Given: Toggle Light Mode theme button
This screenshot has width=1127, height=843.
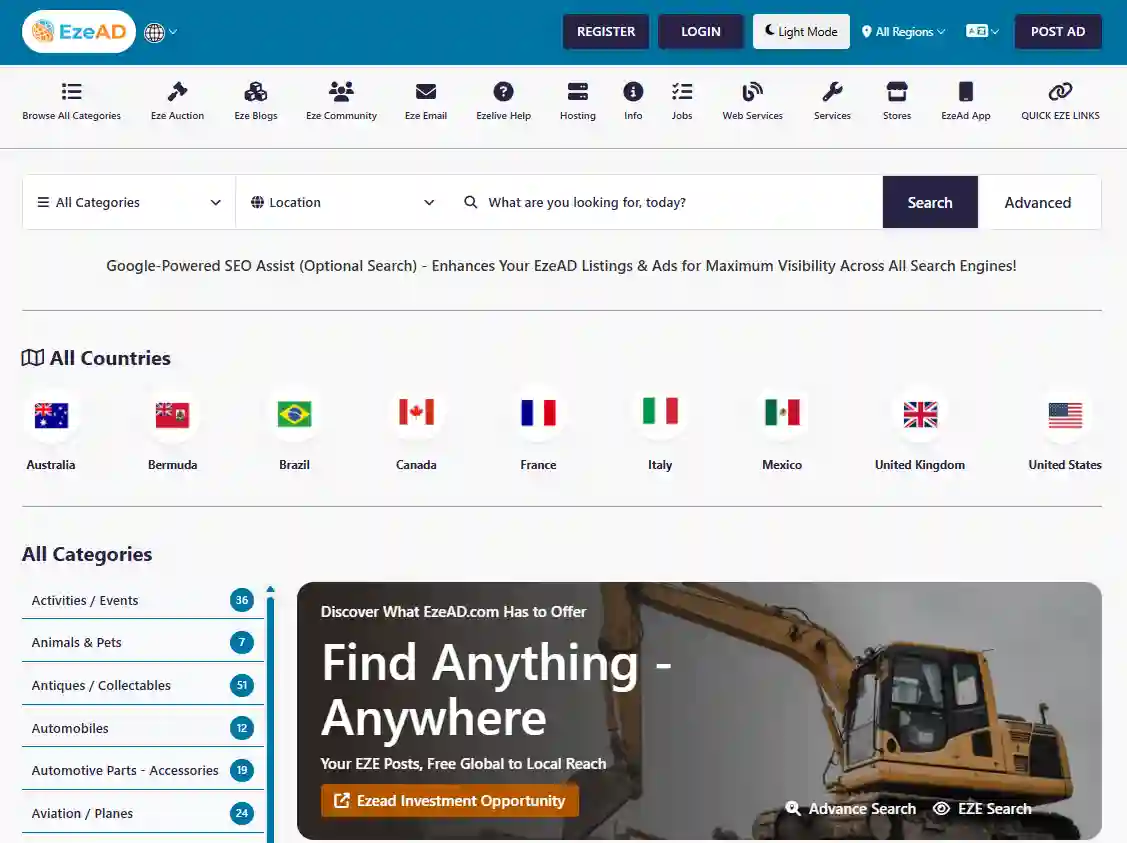Looking at the screenshot, I should coord(801,32).
